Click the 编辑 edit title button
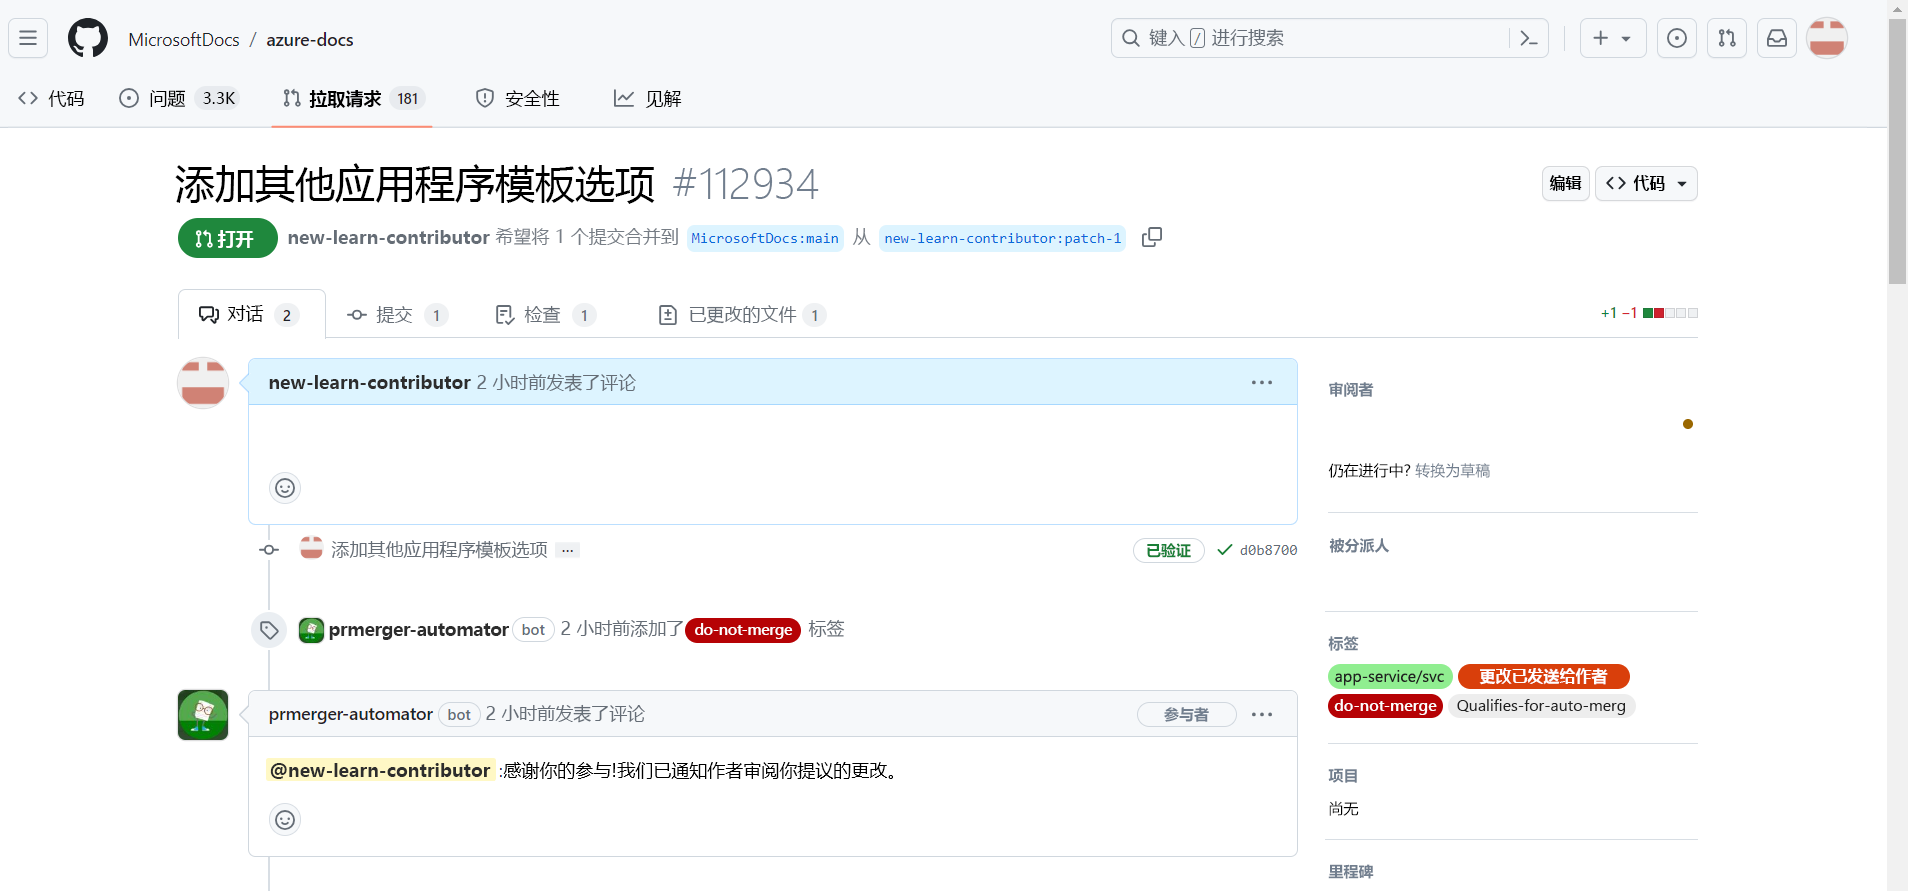This screenshot has height=891, width=1908. point(1565,183)
